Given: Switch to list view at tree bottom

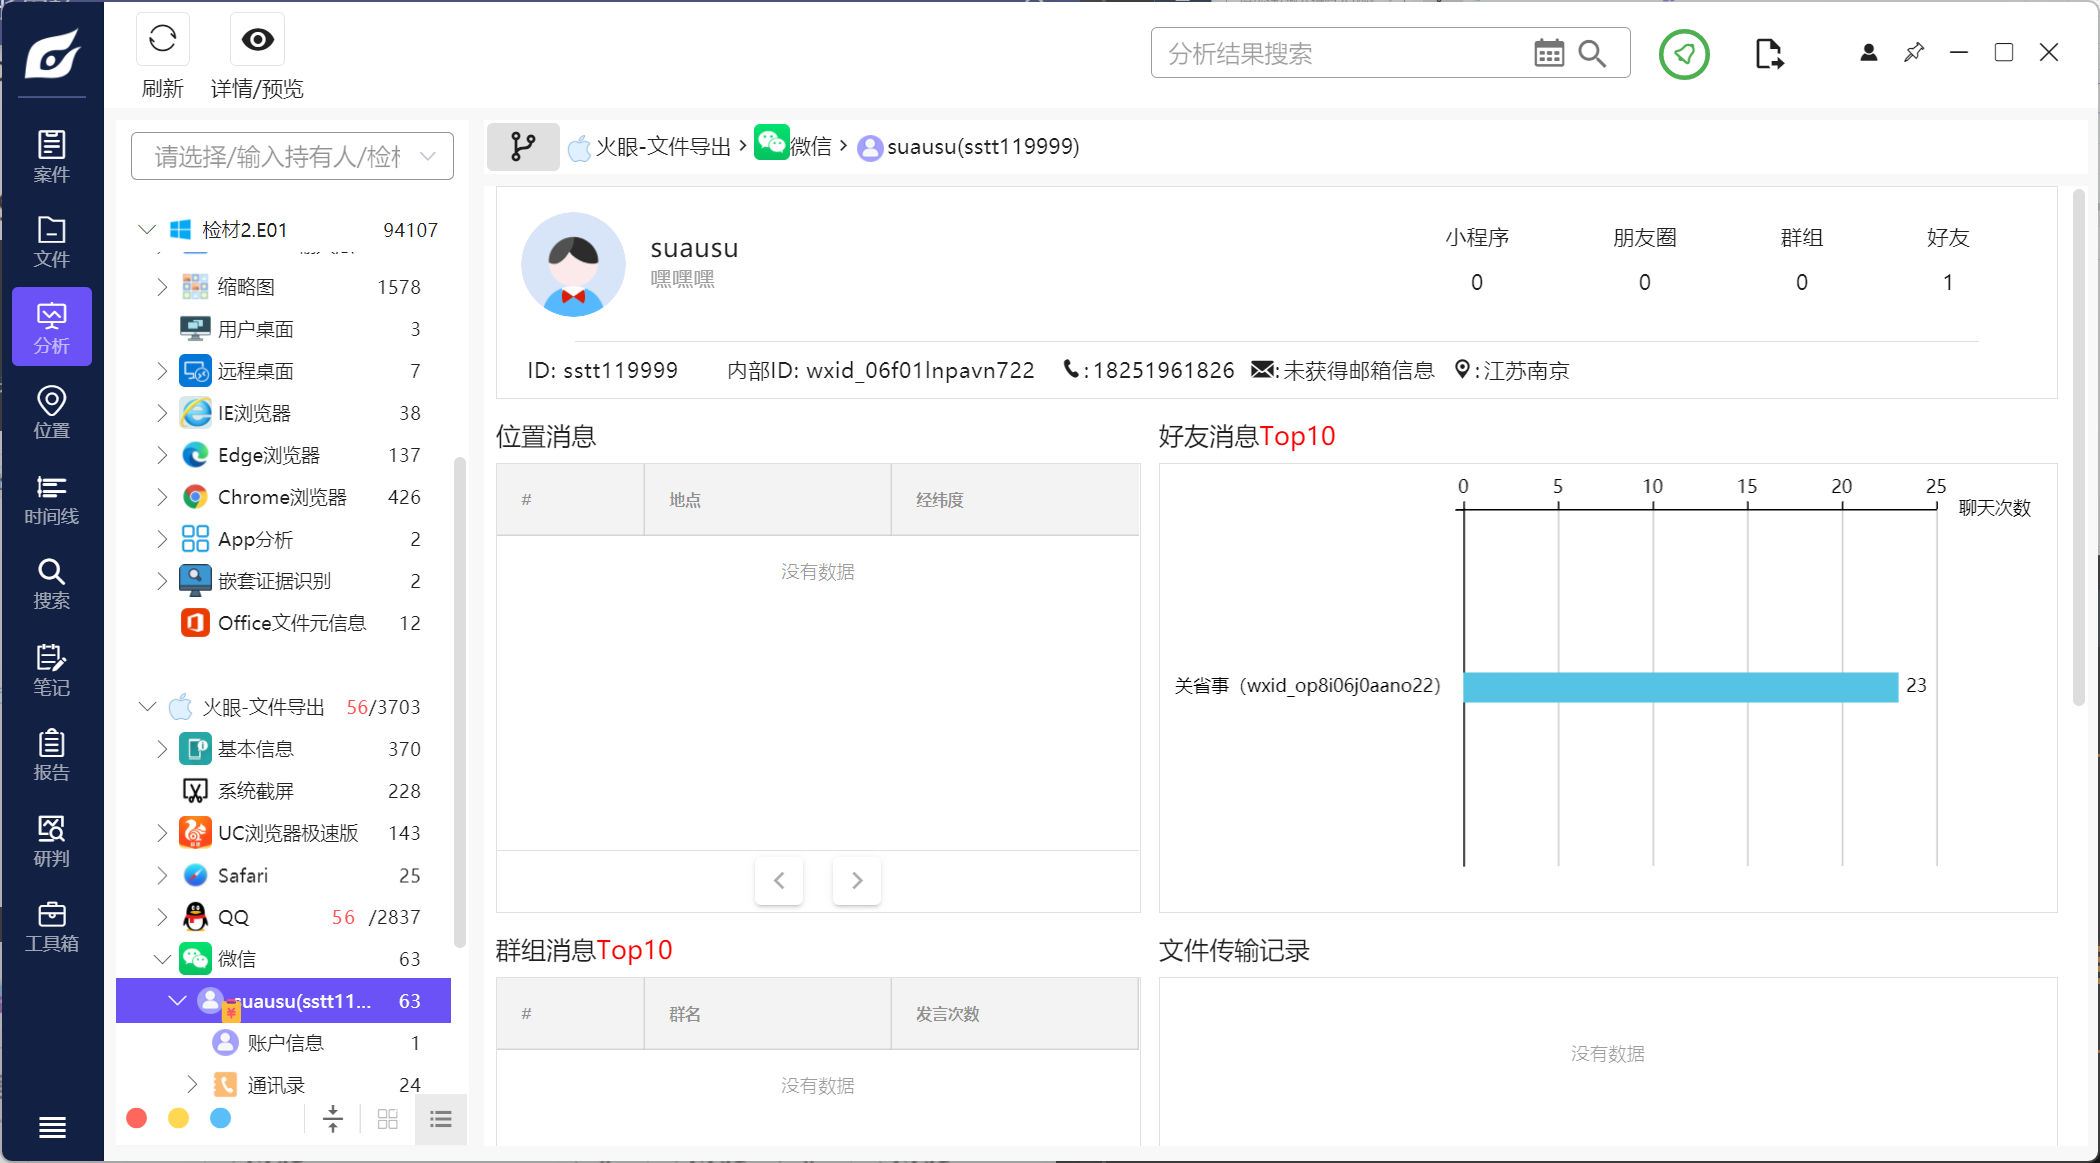Looking at the screenshot, I should coord(441,1119).
